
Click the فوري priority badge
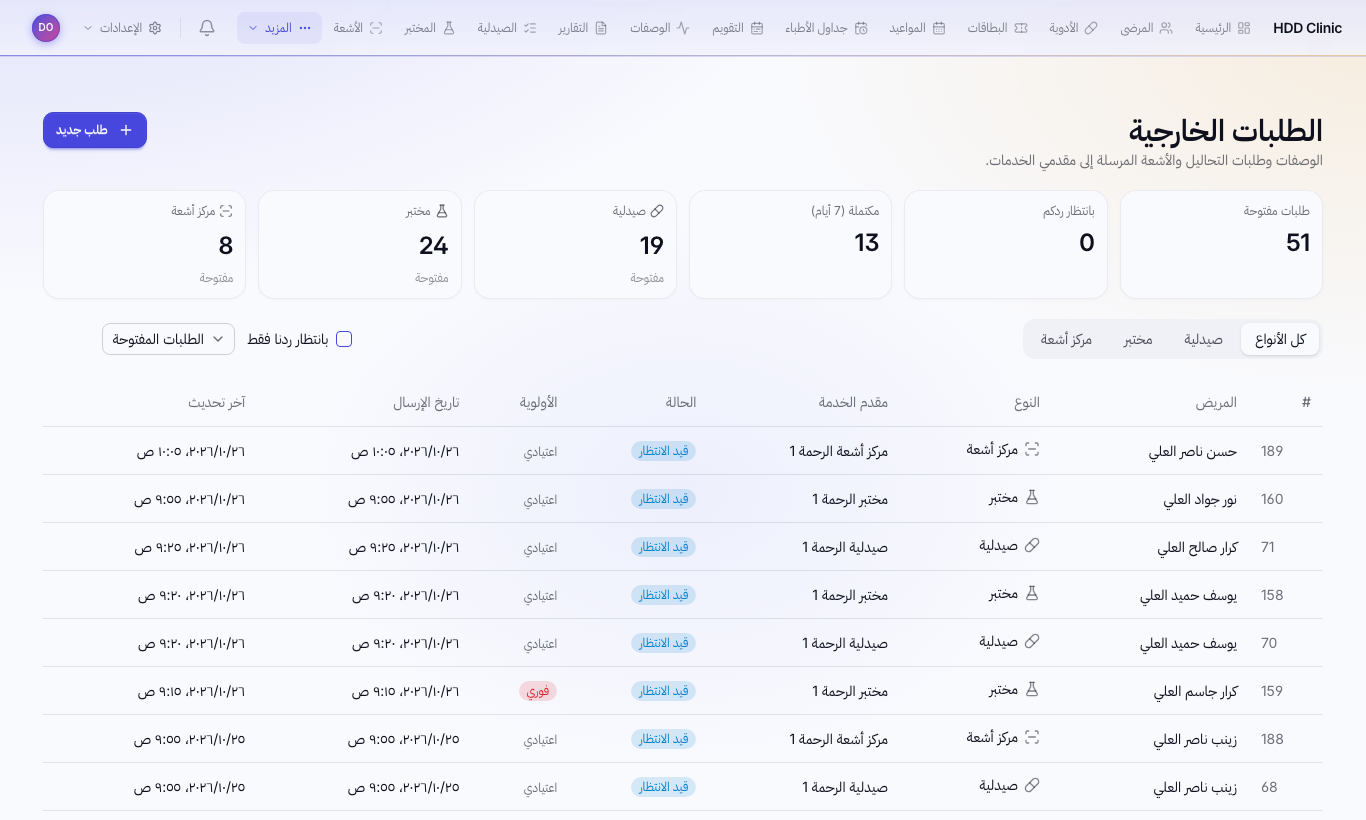pyautogui.click(x=538, y=691)
